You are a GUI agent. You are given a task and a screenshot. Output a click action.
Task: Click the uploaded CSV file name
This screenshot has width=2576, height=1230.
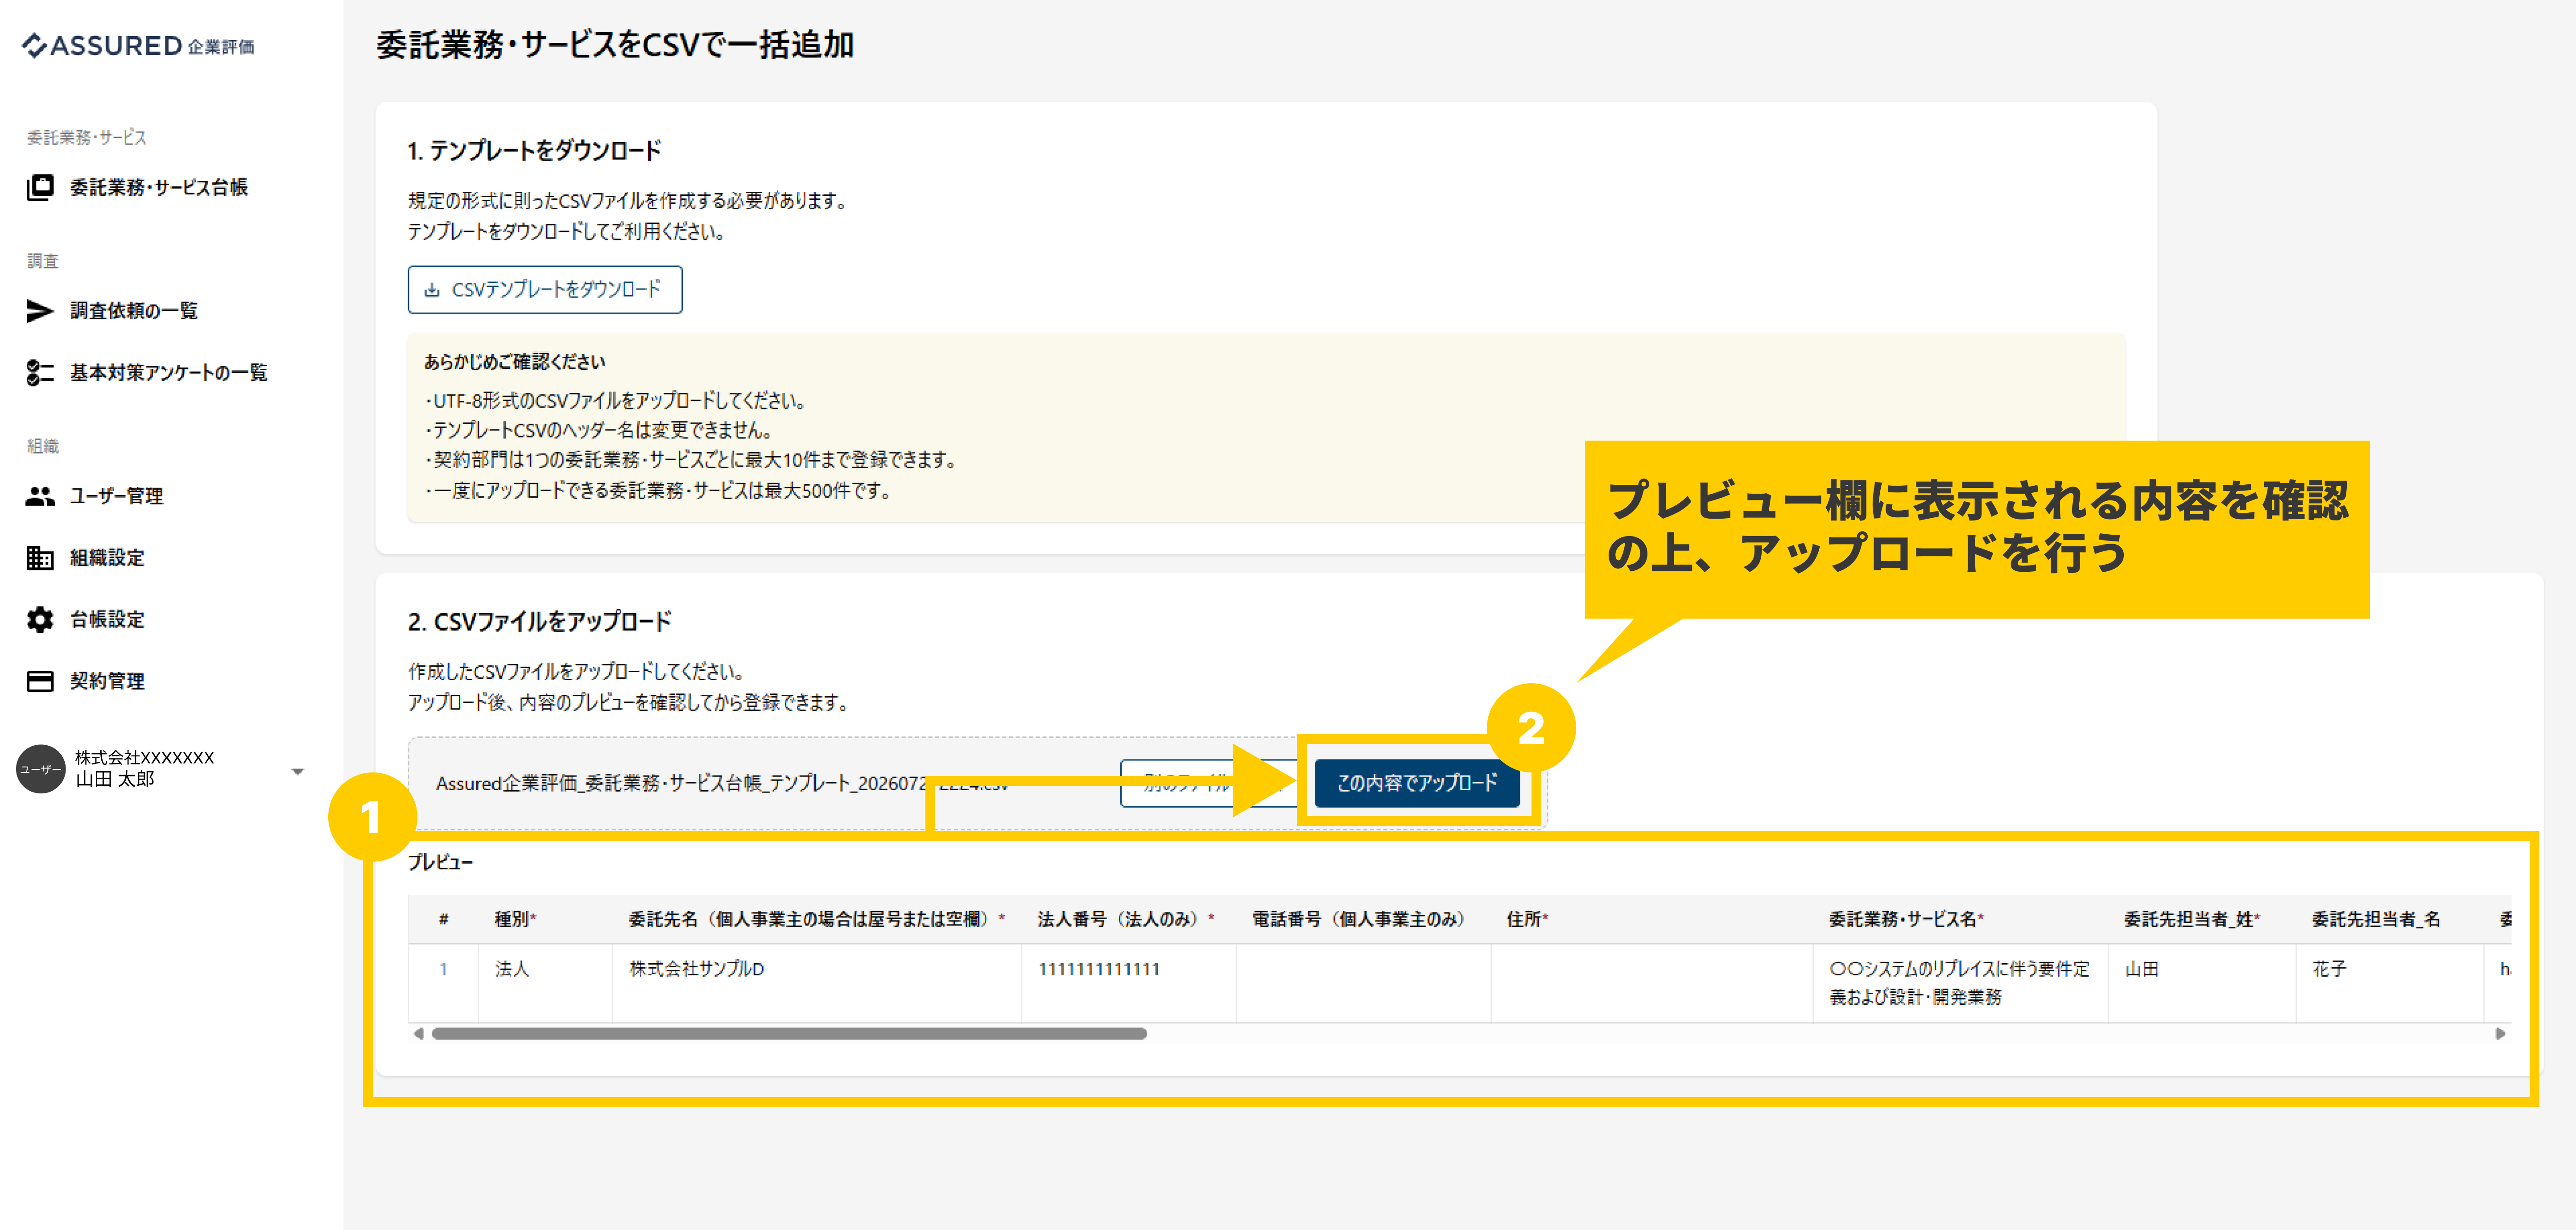coord(722,783)
